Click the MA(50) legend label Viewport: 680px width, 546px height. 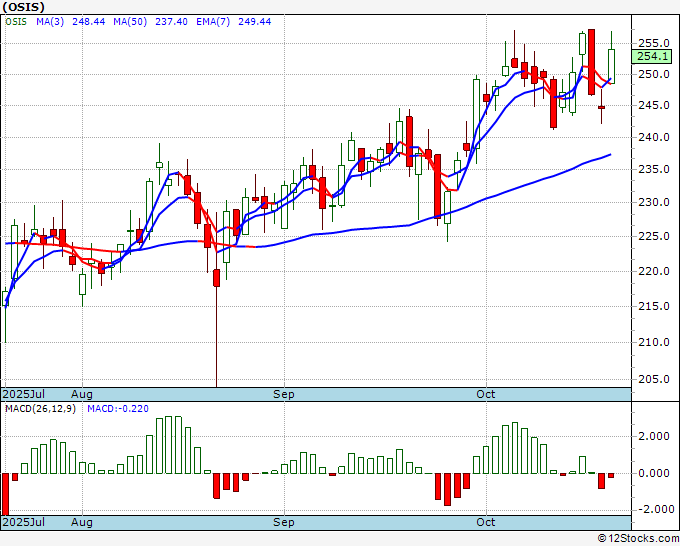130,22
